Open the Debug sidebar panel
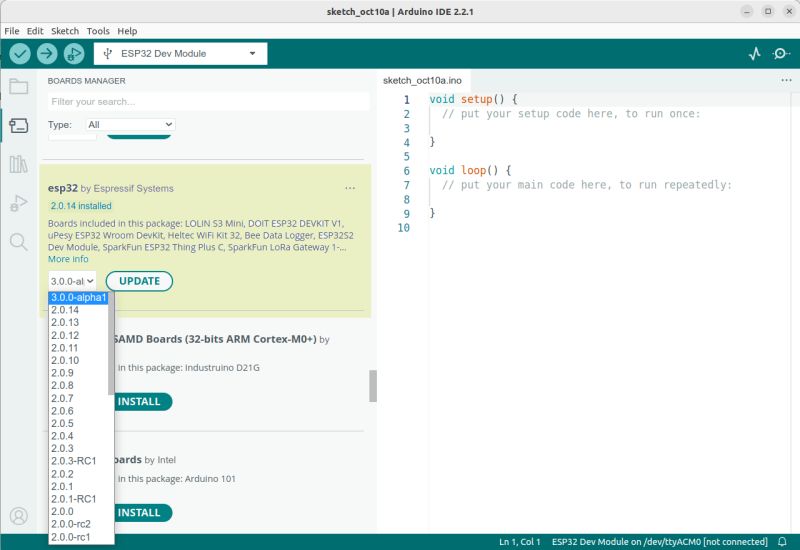The height and width of the screenshot is (550, 800). 18,203
